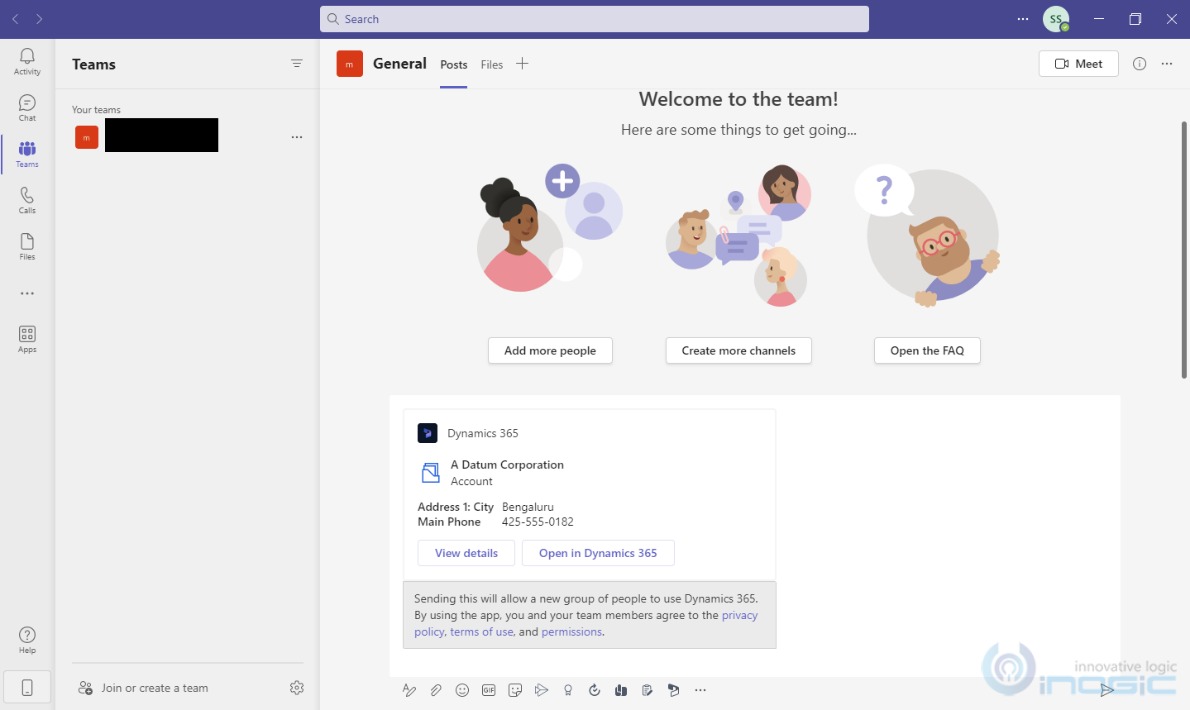Open the permissions link
This screenshot has height=710, width=1190.
(x=571, y=632)
